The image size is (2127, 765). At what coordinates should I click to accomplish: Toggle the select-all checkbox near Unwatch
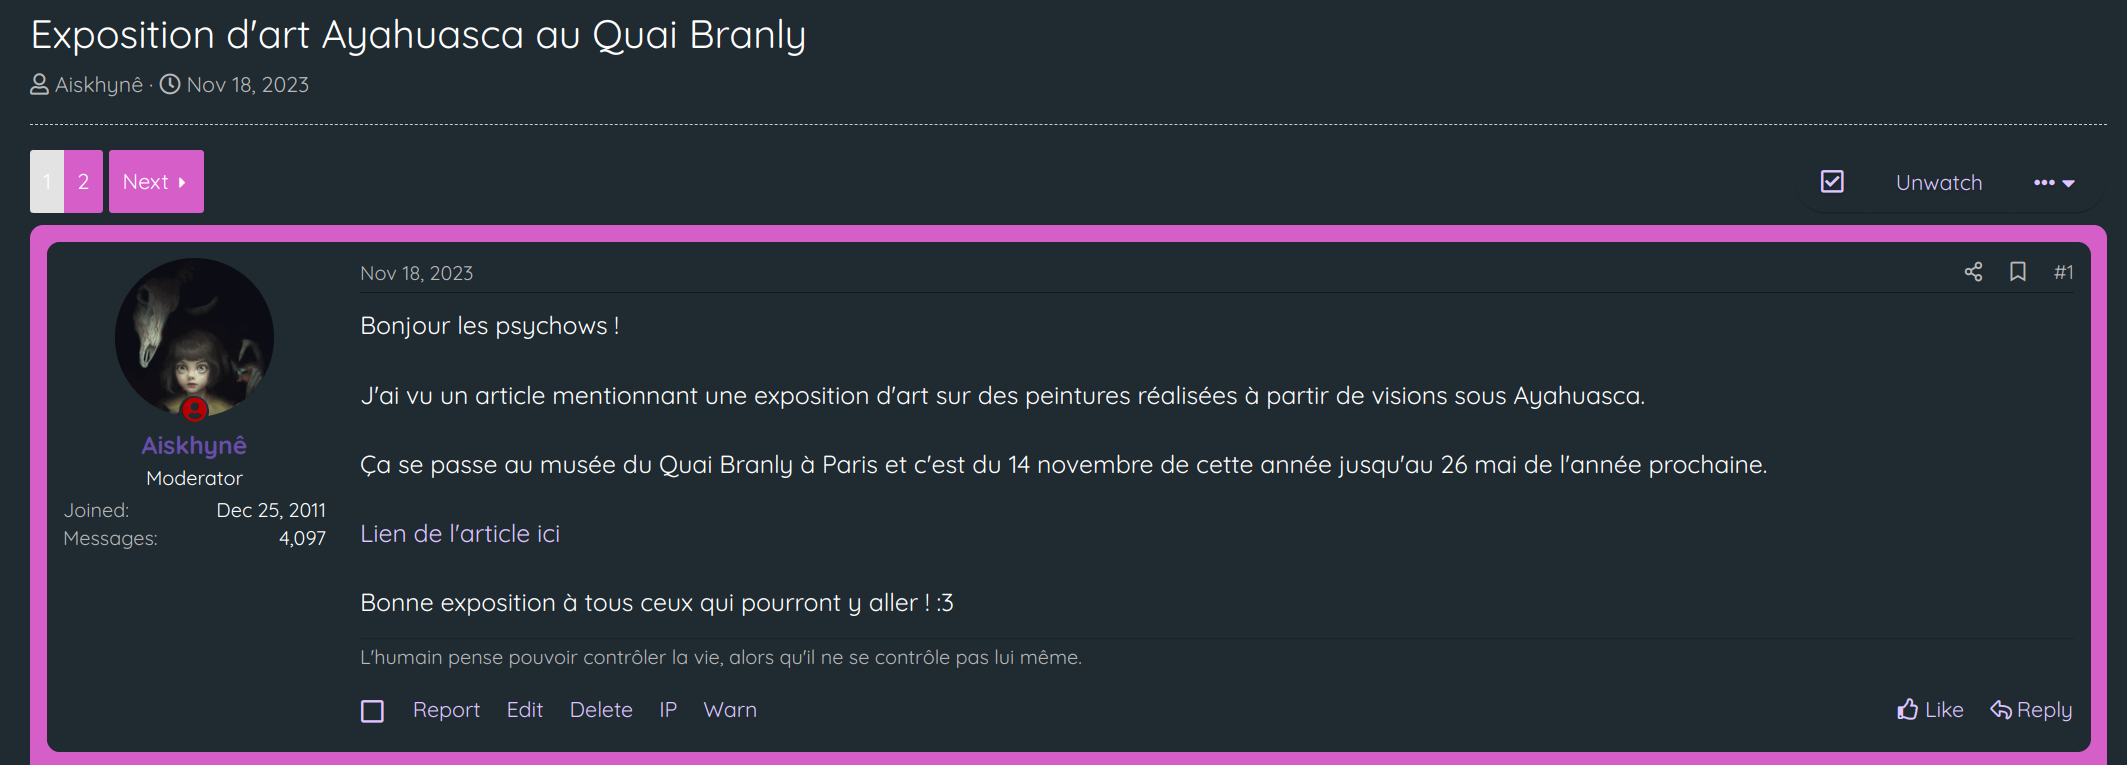pos(1832,182)
